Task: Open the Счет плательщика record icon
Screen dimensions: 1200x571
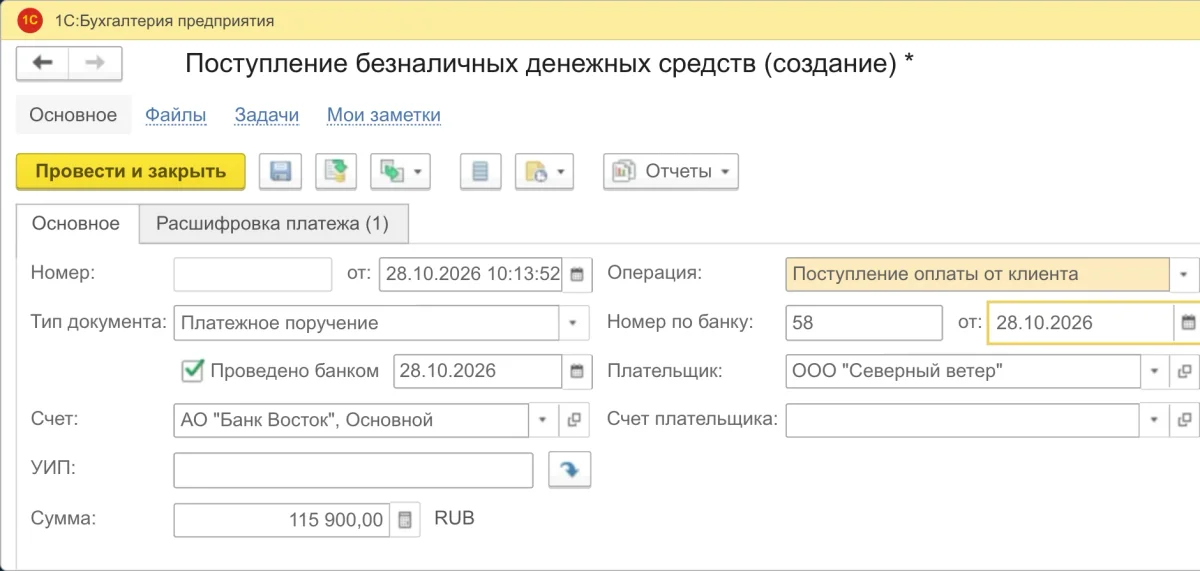Action: coord(1184,420)
